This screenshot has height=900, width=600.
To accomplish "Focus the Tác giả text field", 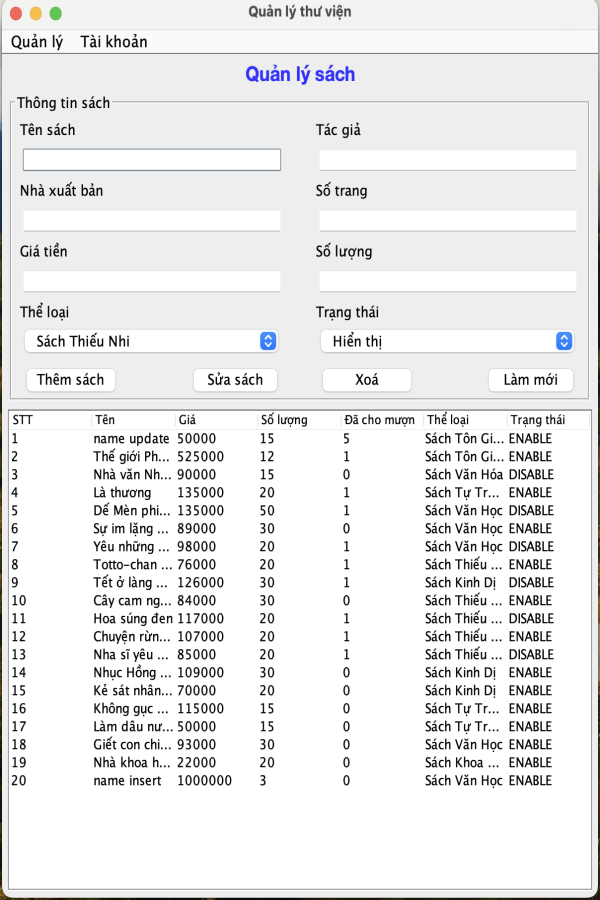I will [448, 160].
